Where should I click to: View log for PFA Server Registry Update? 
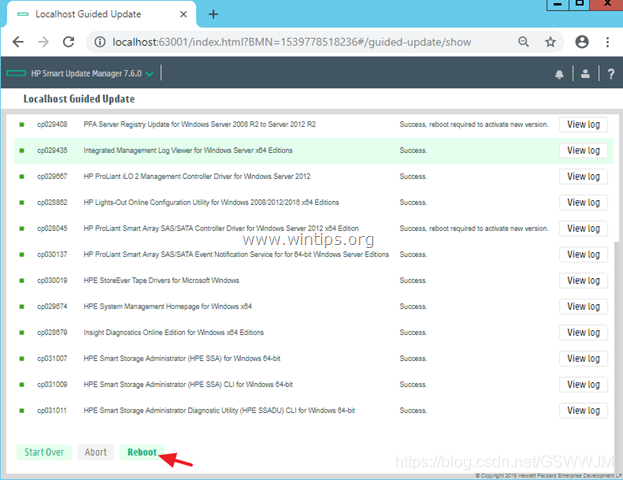pyautogui.click(x=583, y=124)
